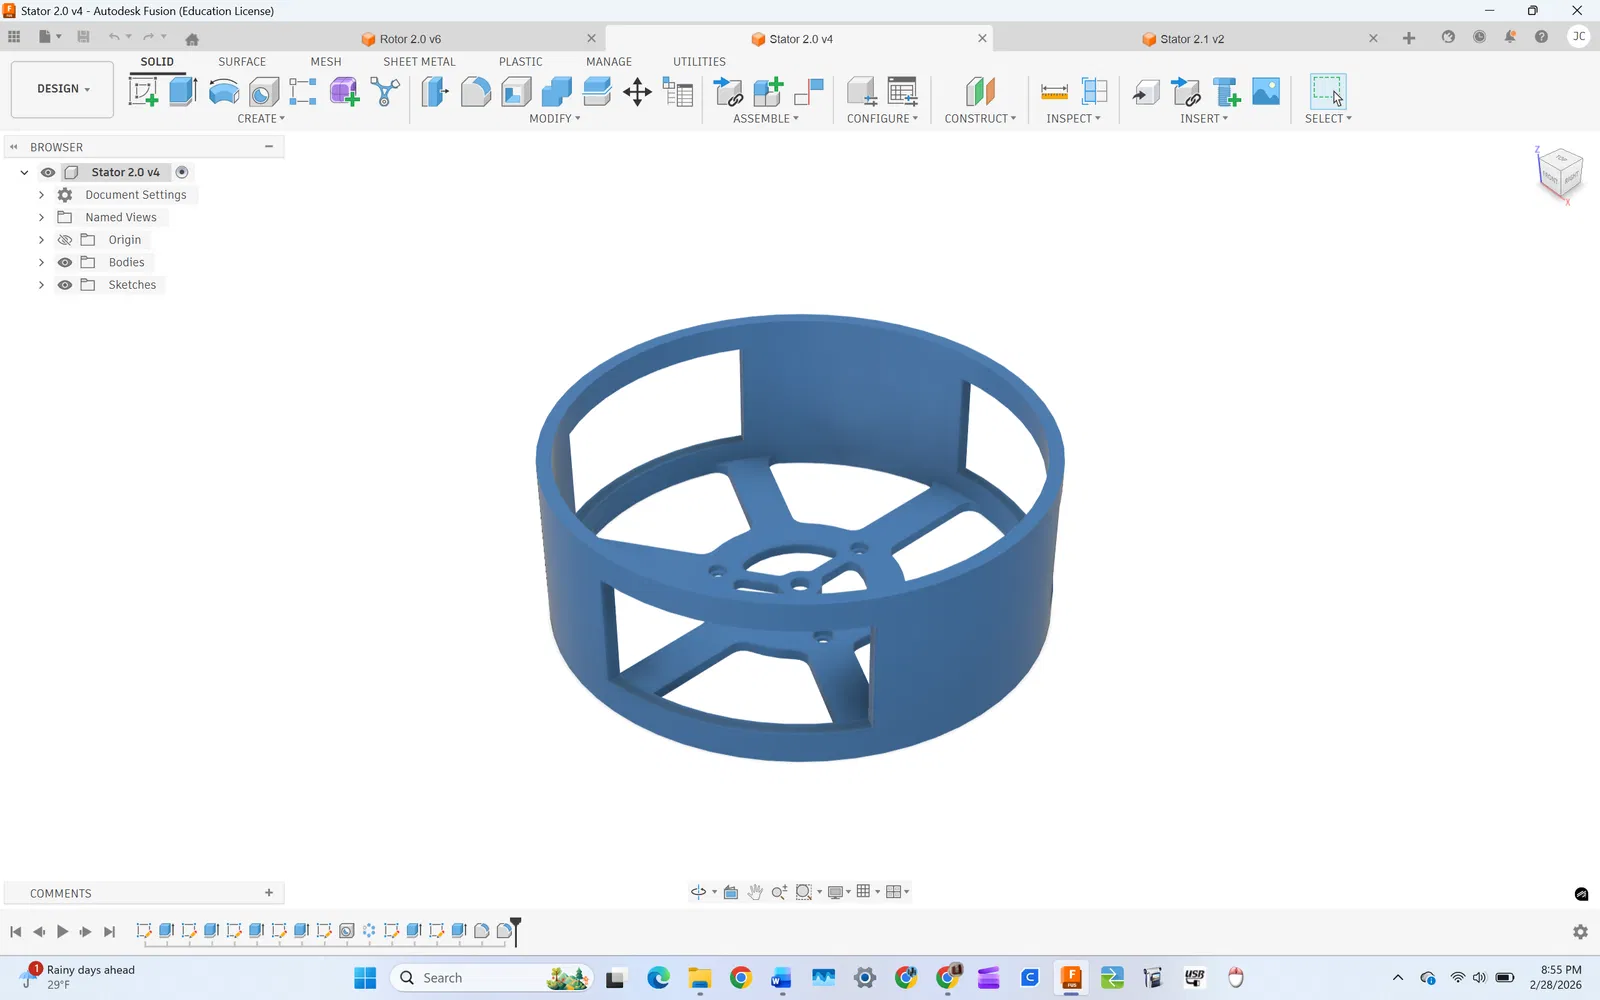Open the ASSEMBLE dropdown menu

[766, 119]
